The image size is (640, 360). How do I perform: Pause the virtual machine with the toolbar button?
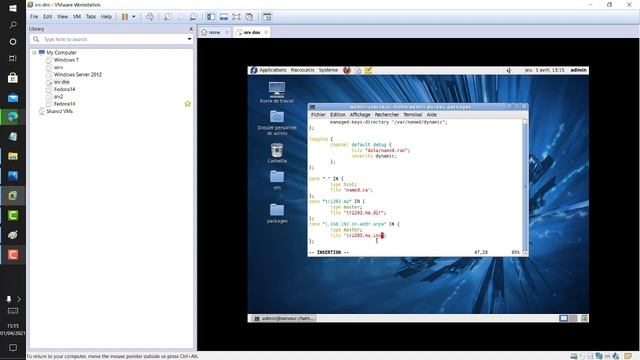tap(125, 17)
